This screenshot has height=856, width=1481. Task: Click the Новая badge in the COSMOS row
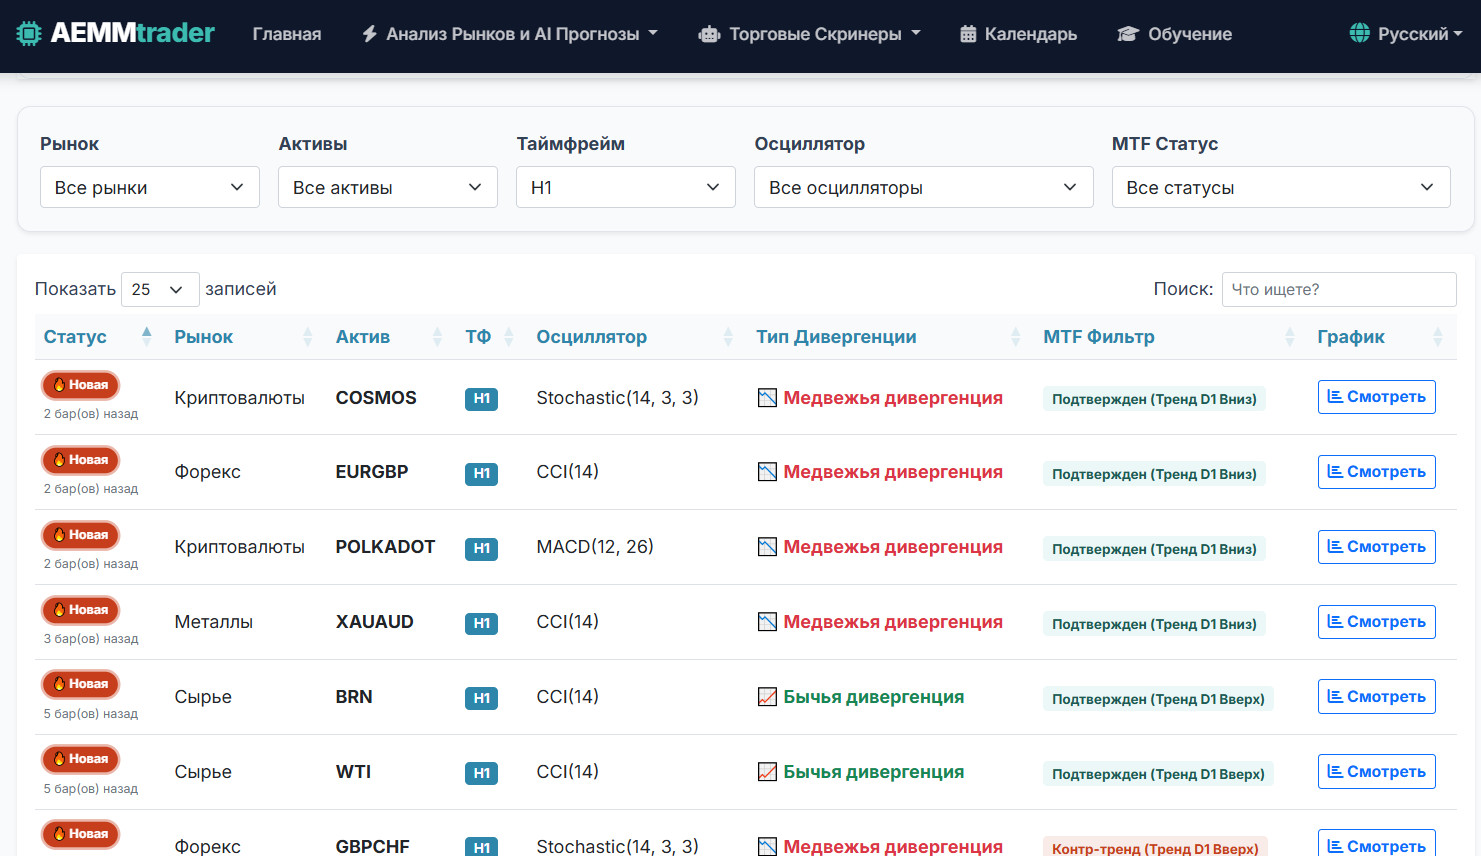(x=81, y=385)
